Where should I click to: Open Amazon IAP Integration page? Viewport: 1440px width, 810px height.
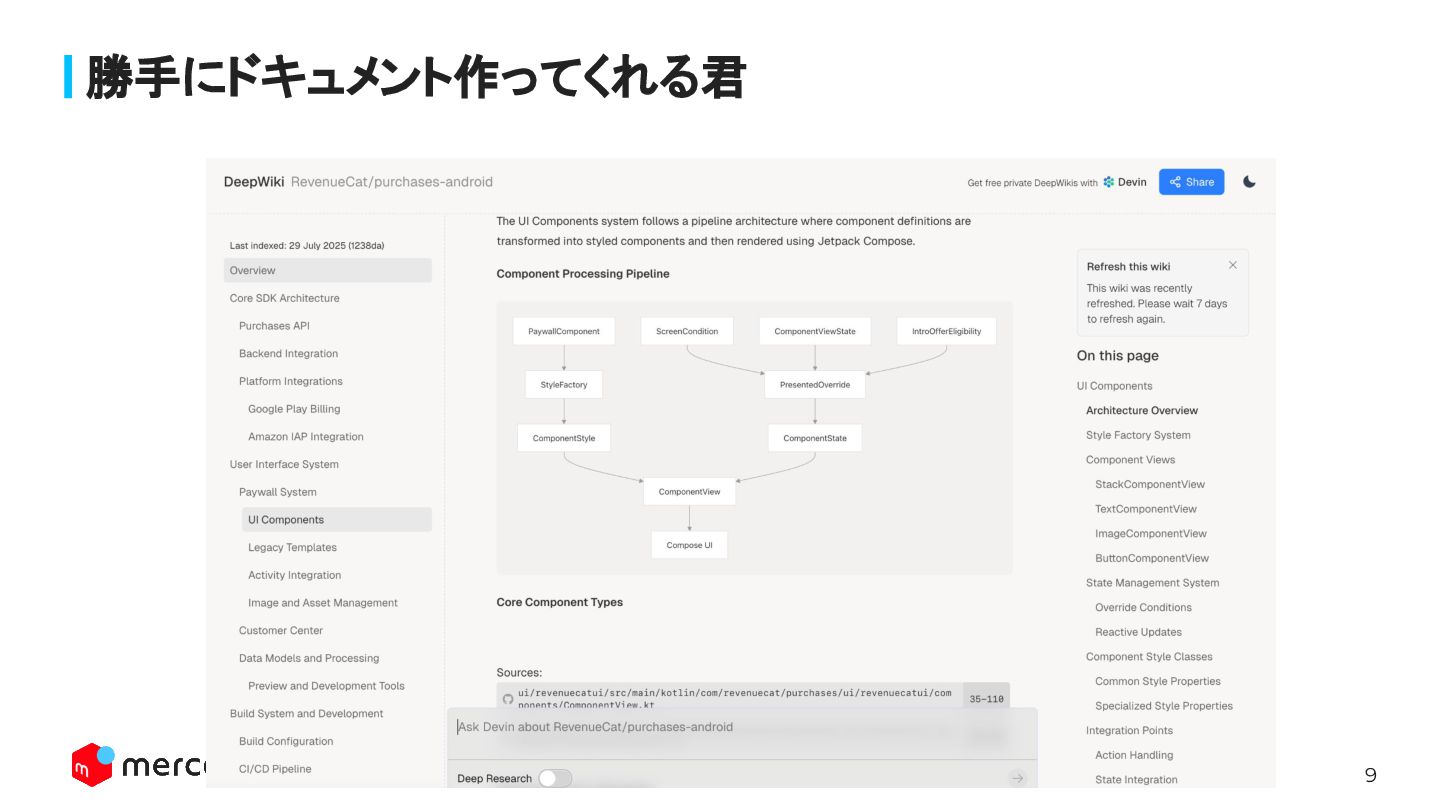pyautogui.click(x=306, y=437)
